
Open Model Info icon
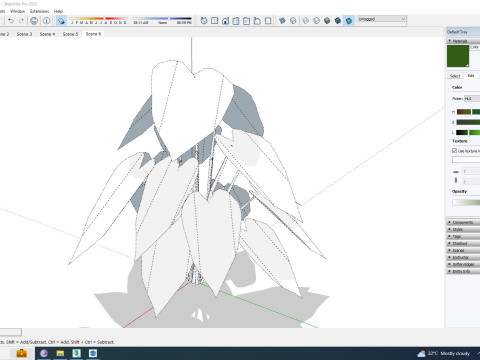tap(47, 21)
